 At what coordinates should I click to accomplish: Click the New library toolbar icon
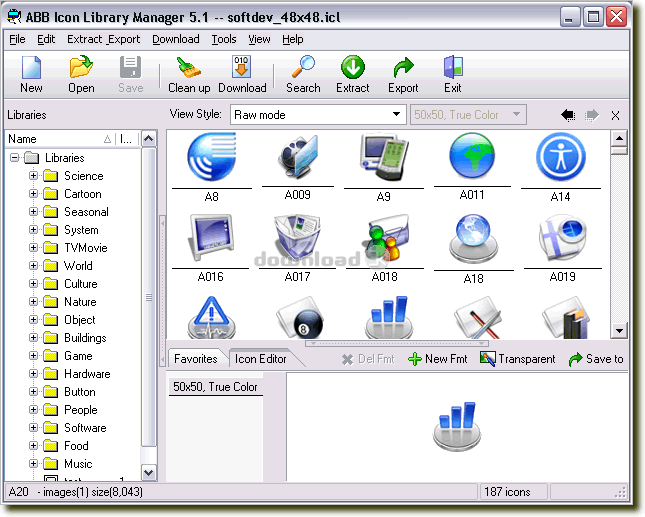click(x=31, y=68)
